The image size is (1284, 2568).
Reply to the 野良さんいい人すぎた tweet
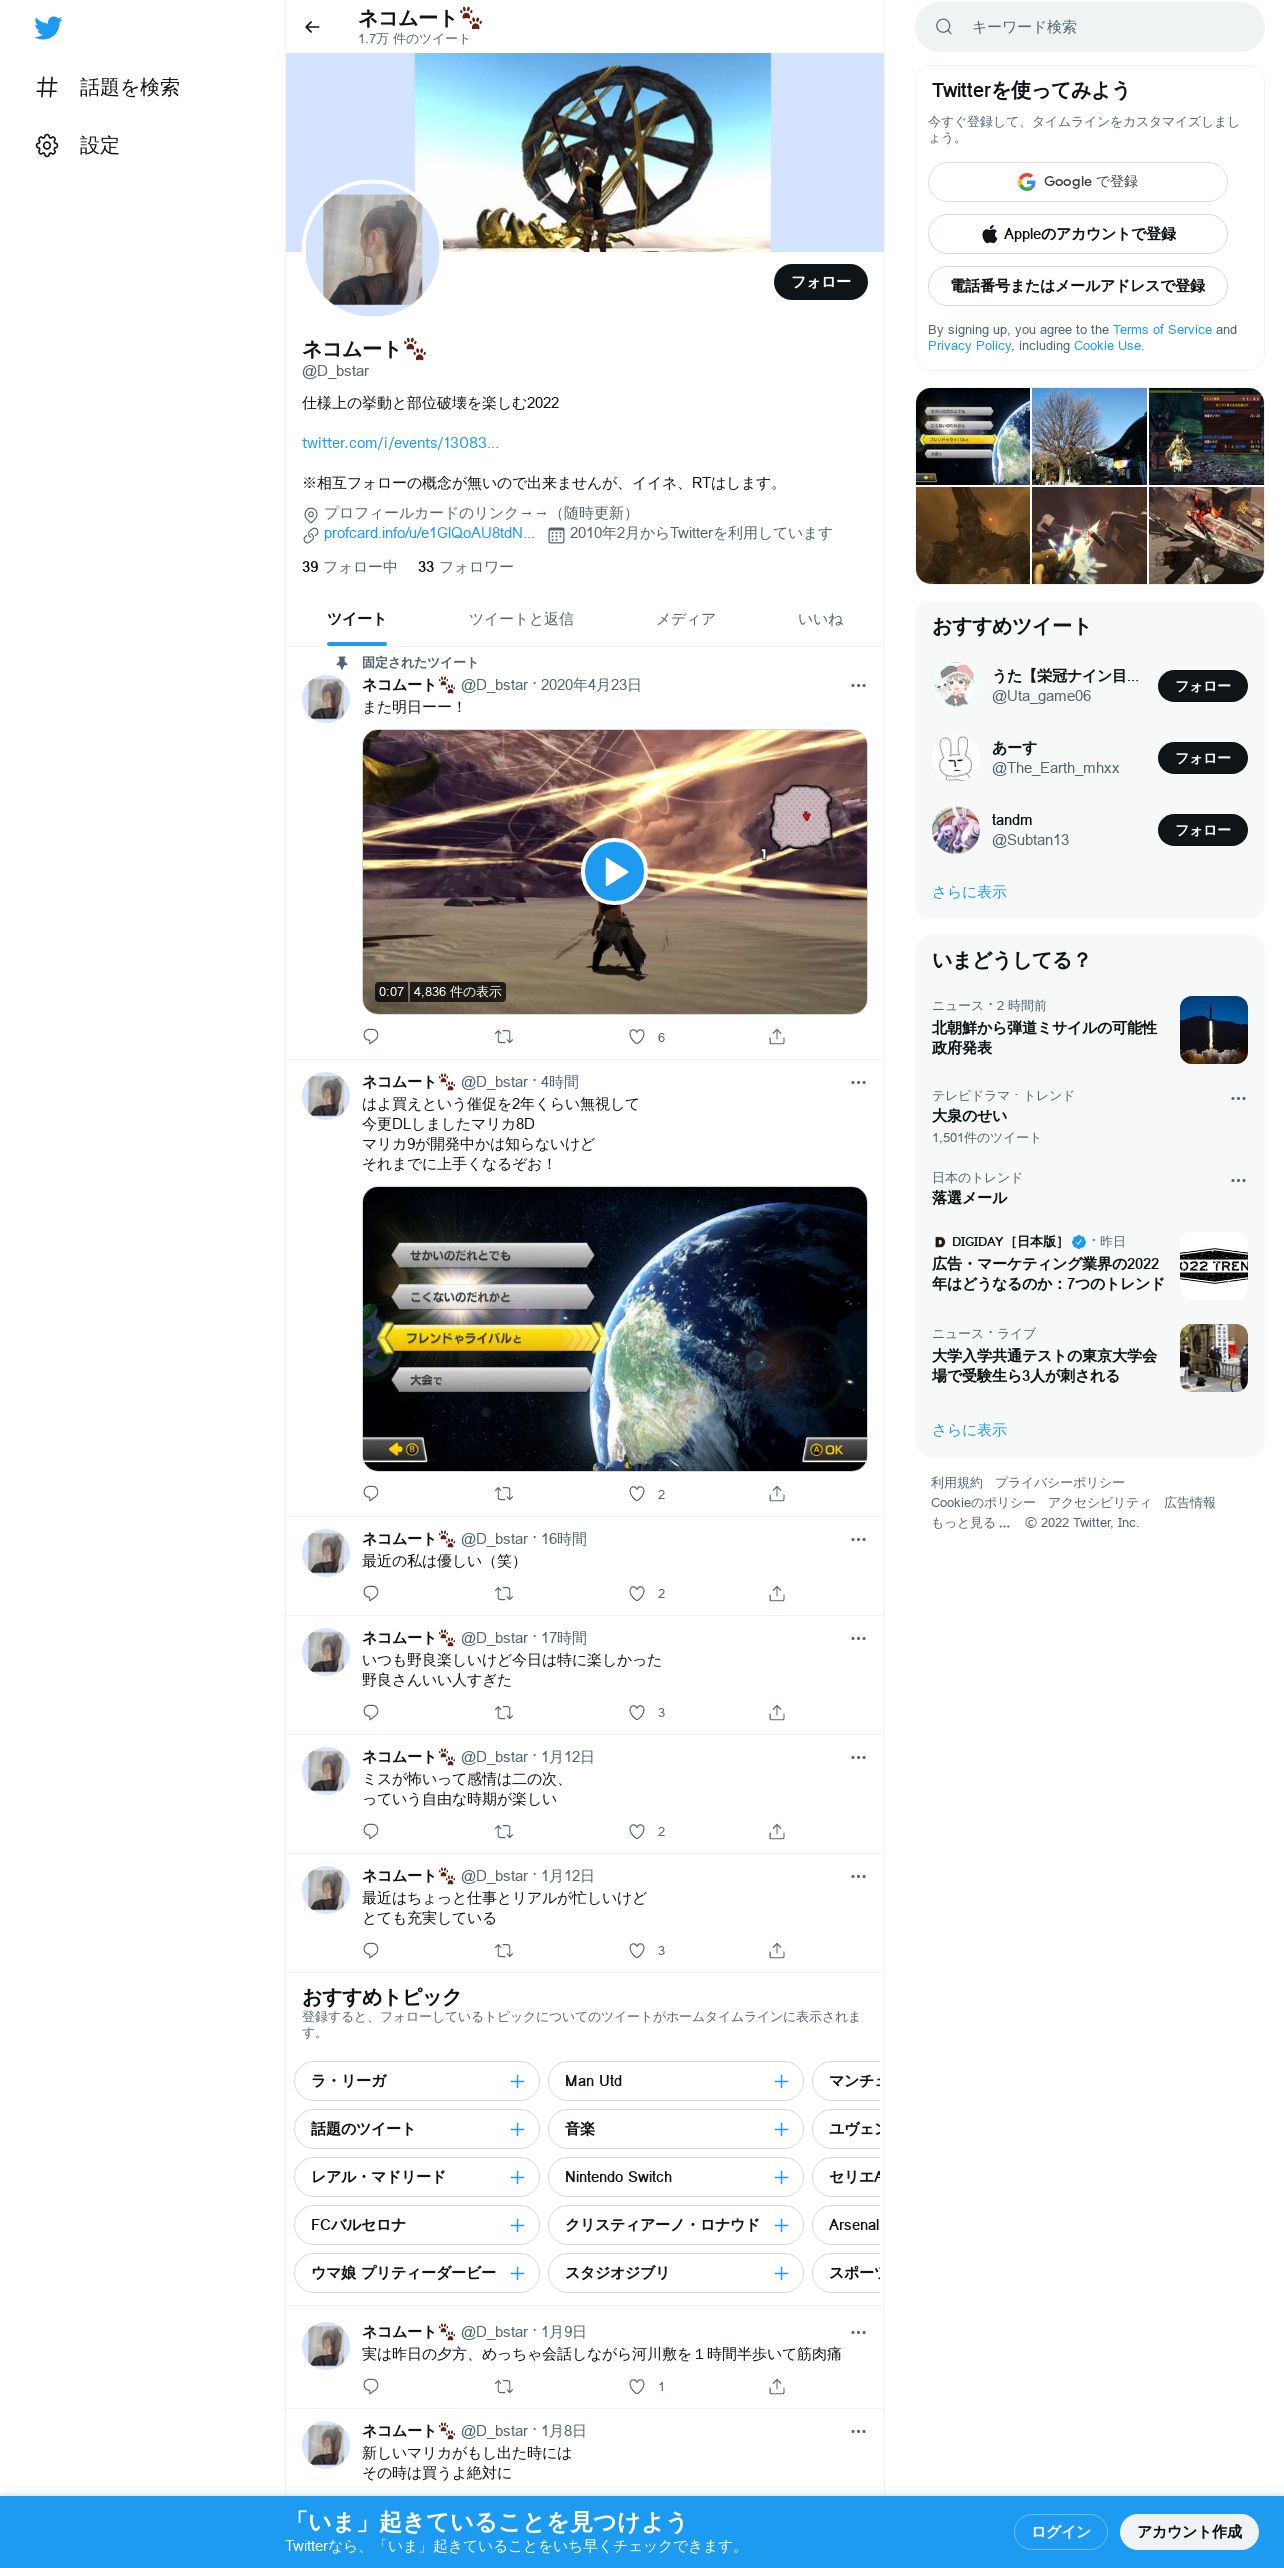click(x=371, y=1712)
